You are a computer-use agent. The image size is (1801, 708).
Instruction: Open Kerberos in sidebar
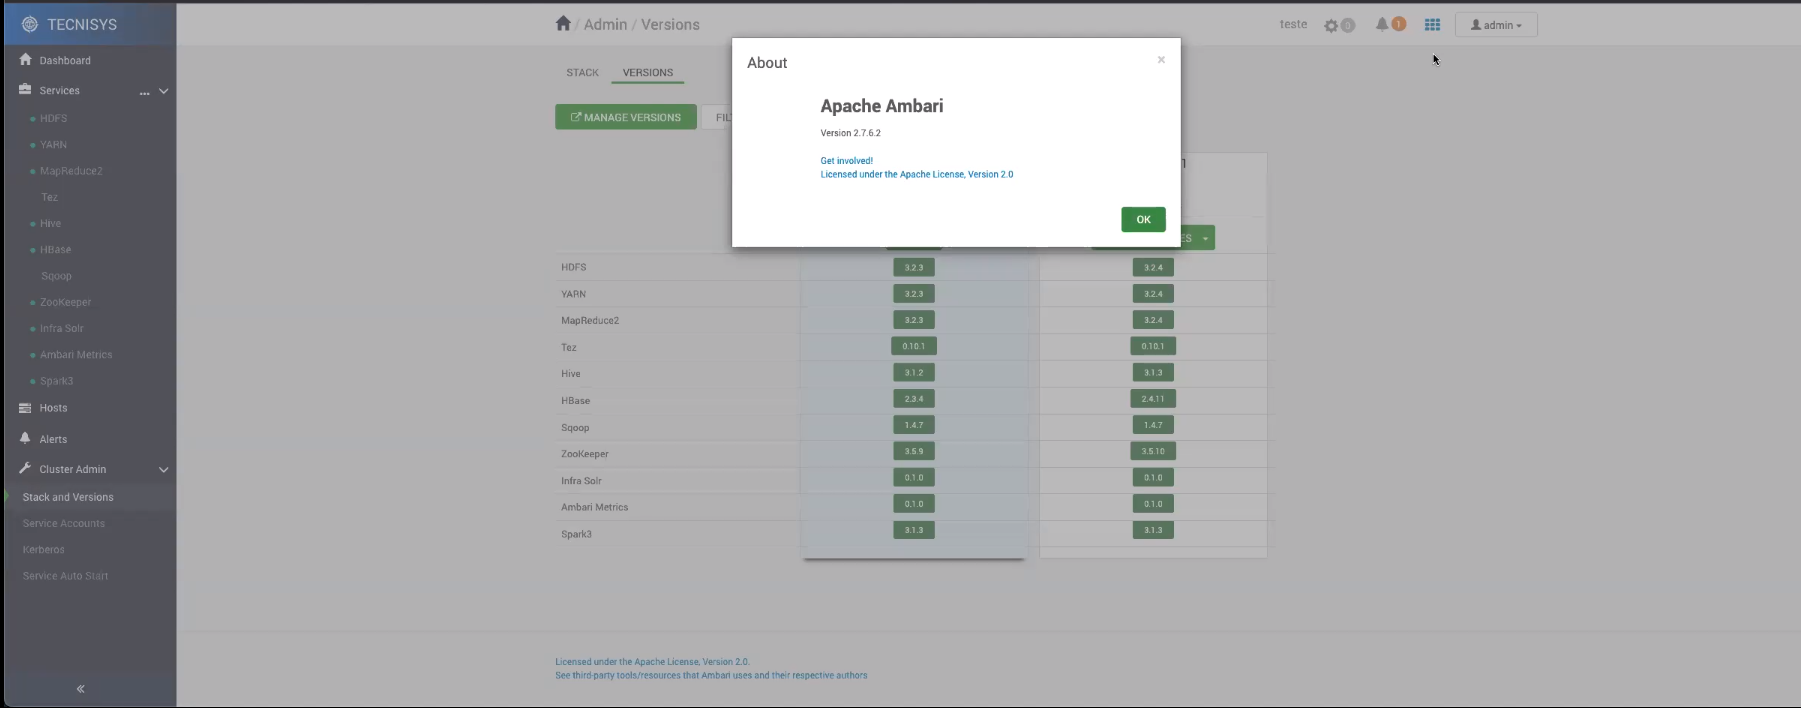coord(44,550)
